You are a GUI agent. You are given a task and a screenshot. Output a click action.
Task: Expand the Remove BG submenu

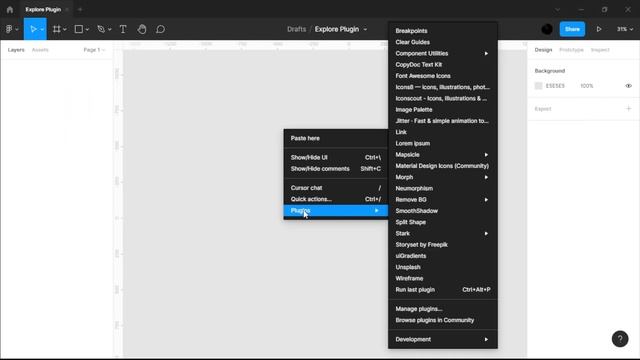pyautogui.click(x=442, y=200)
